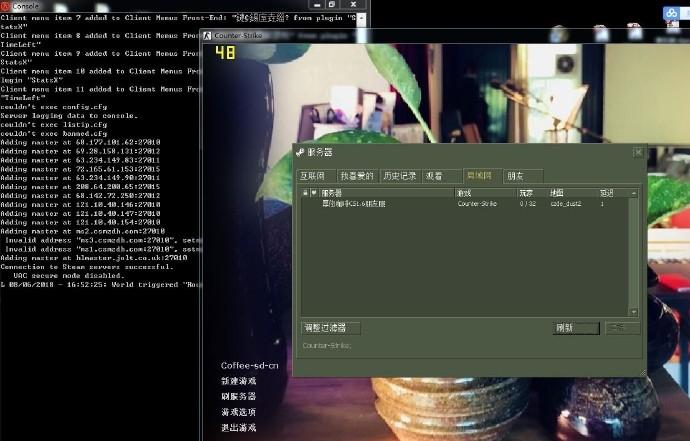The height and width of the screenshot is (441, 690).
Task: Close the 服务器 server browser dialog
Action: tap(638, 152)
